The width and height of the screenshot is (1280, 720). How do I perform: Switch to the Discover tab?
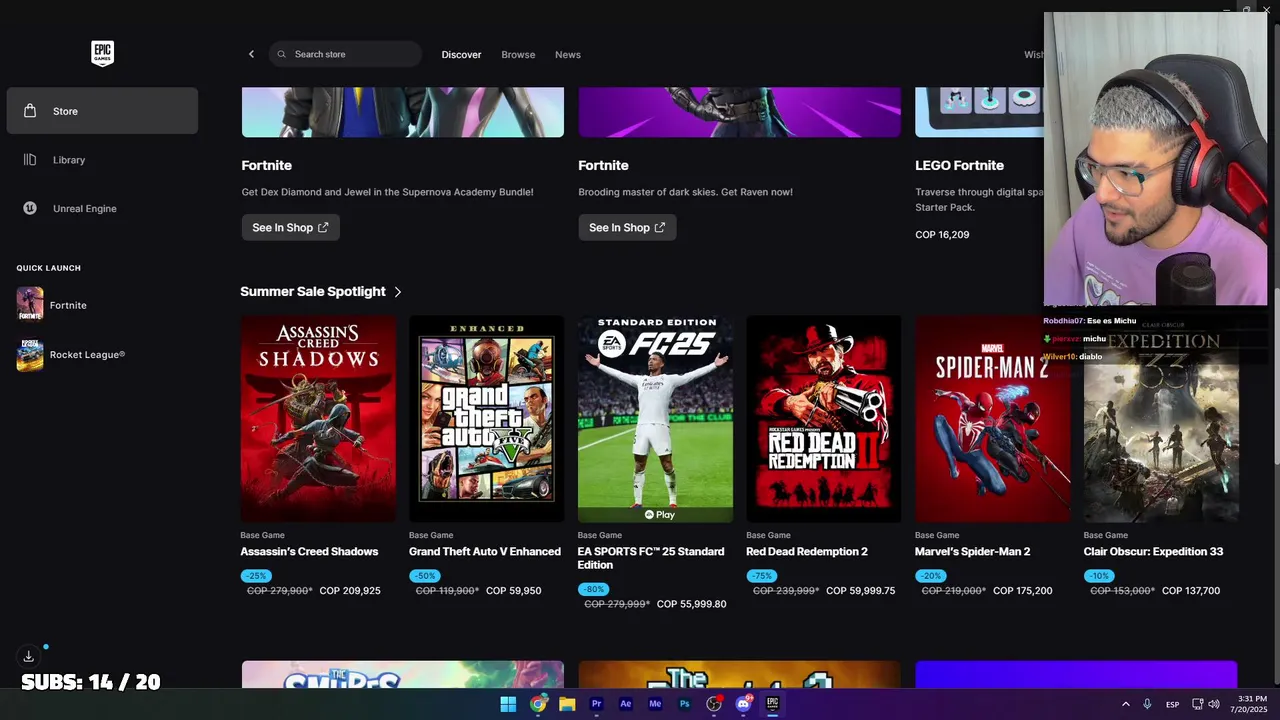tap(461, 55)
